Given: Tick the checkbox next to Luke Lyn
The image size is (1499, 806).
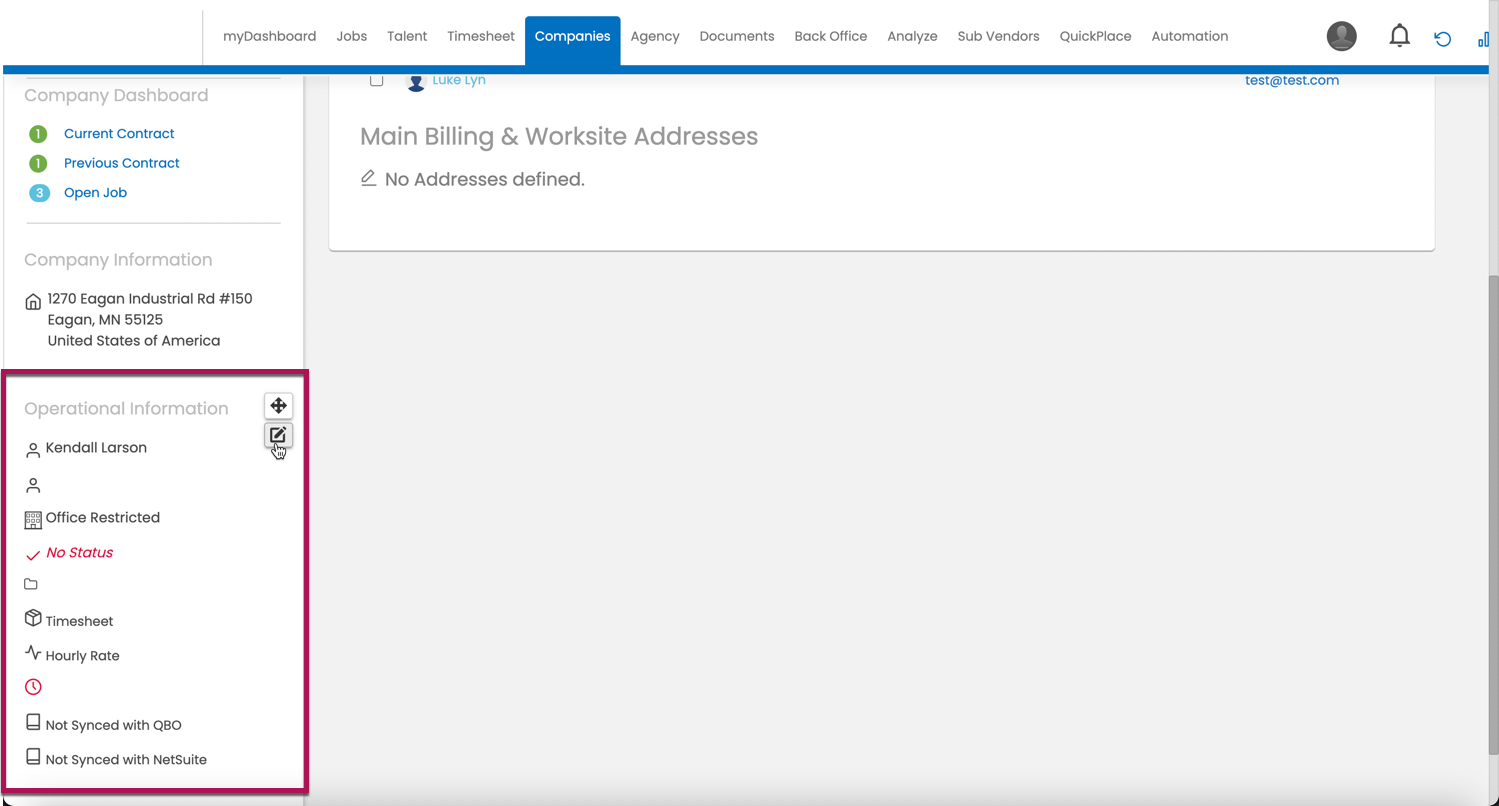Looking at the screenshot, I should tap(376, 80).
